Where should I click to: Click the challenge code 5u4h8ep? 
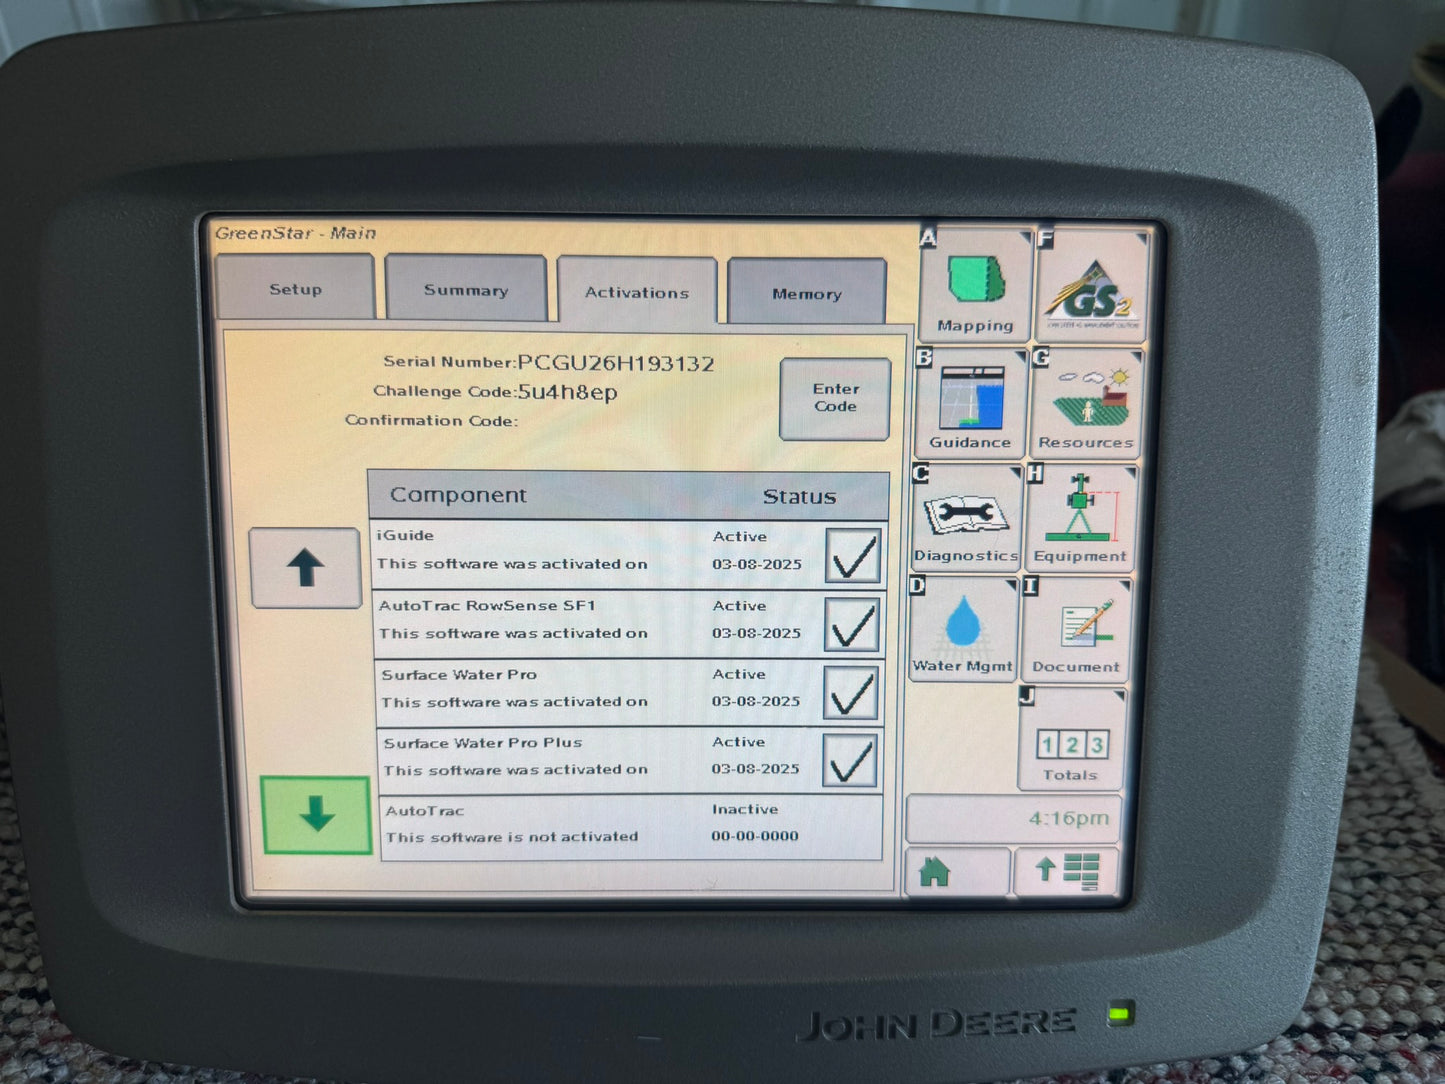[x=567, y=392]
